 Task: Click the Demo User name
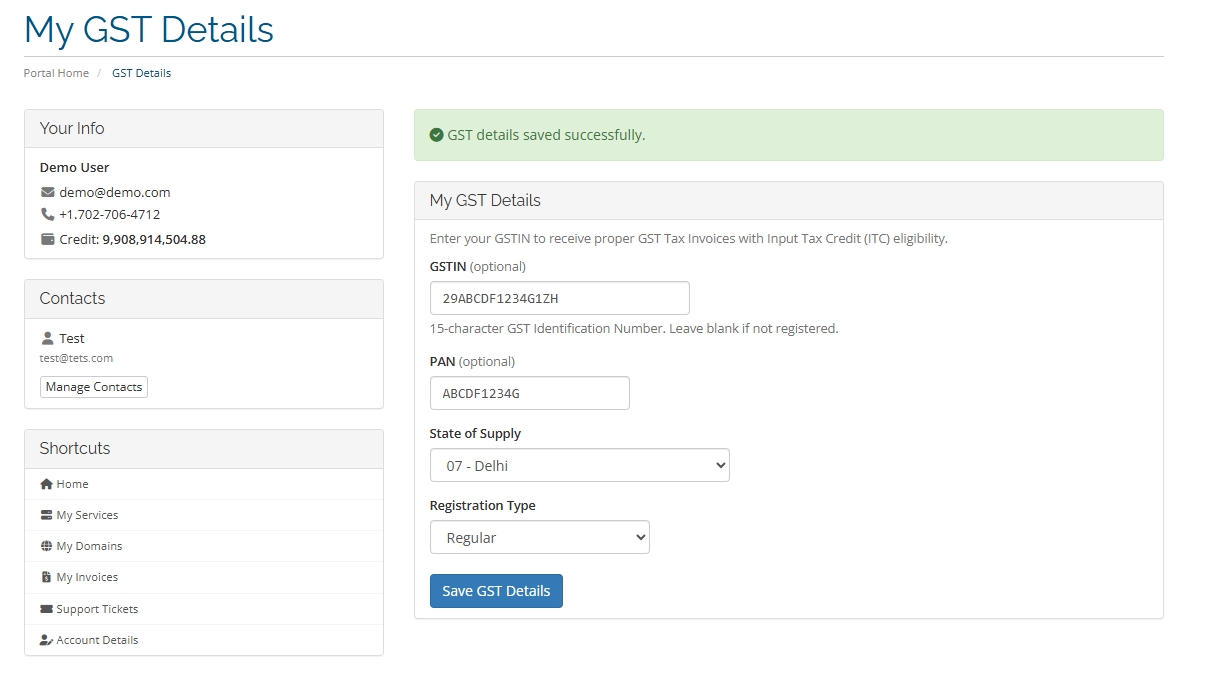pyautogui.click(x=74, y=167)
